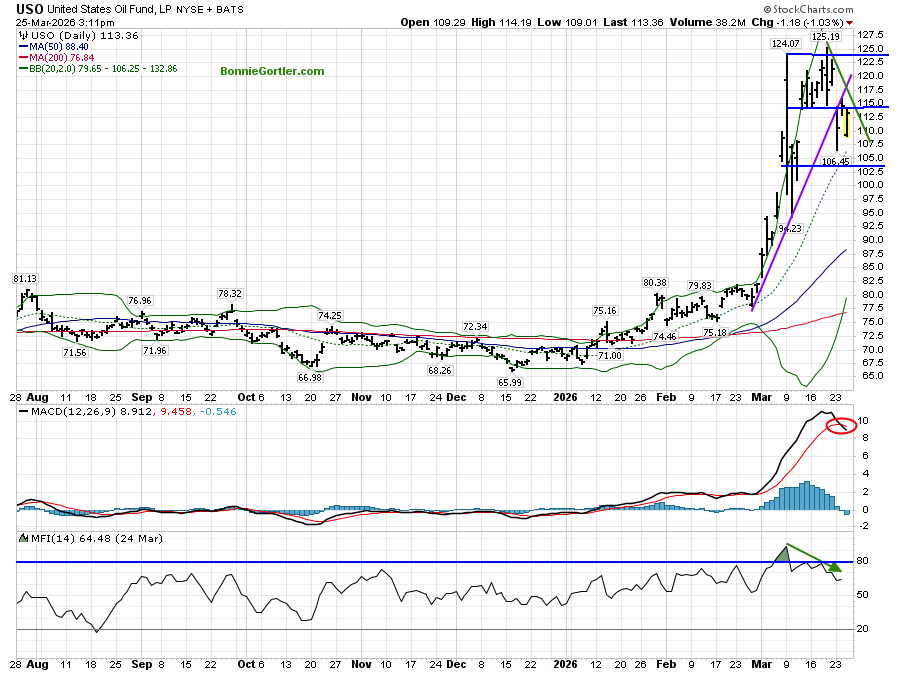The width and height of the screenshot is (900, 673).
Task: Click the 81.13 price label near August
Action: click(26, 278)
